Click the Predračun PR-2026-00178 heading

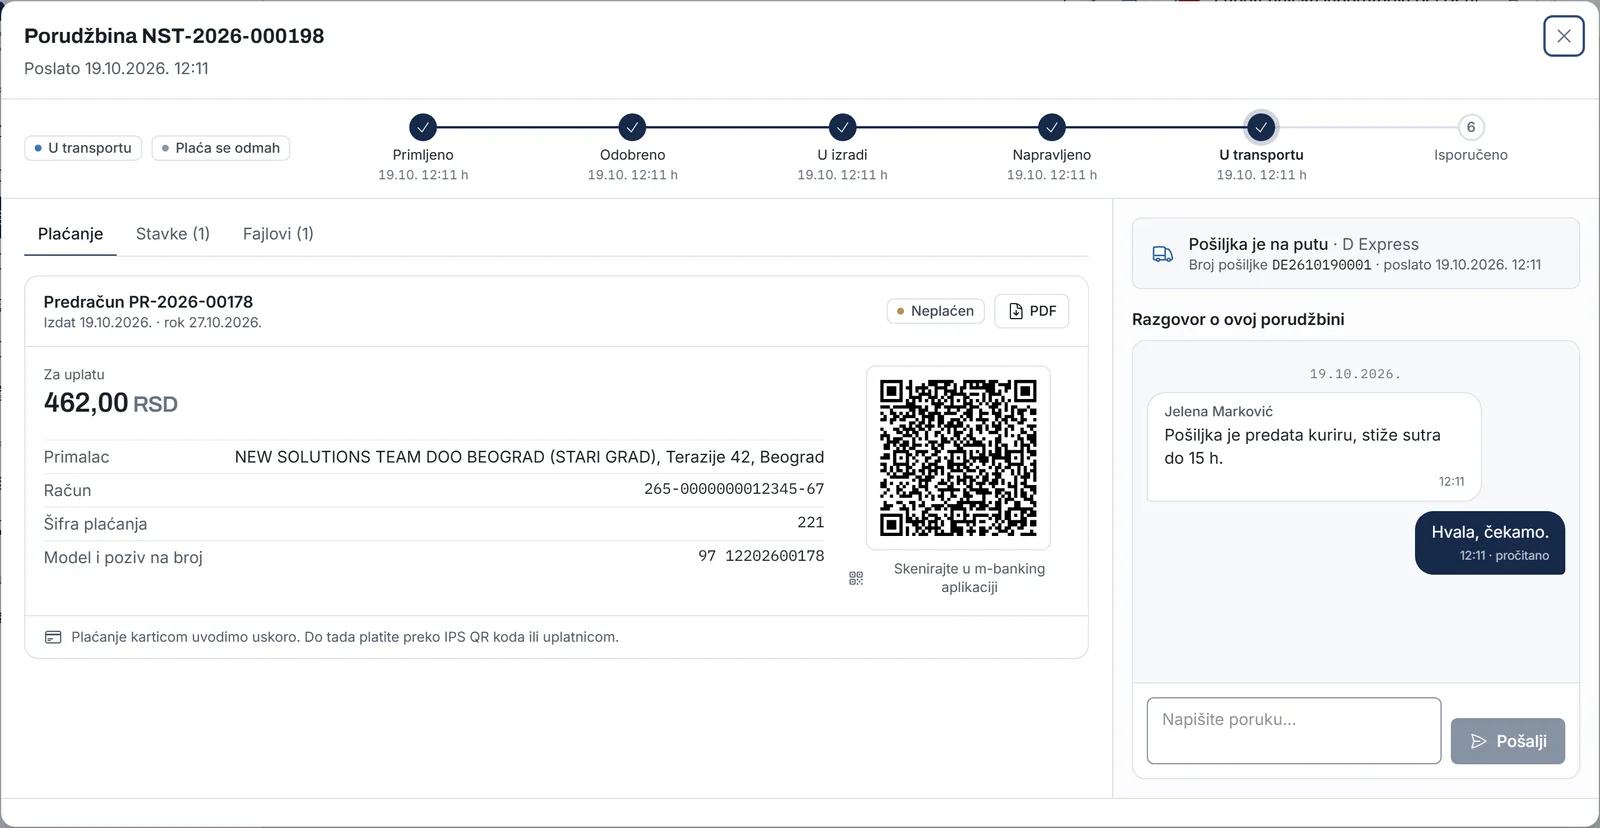click(148, 302)
